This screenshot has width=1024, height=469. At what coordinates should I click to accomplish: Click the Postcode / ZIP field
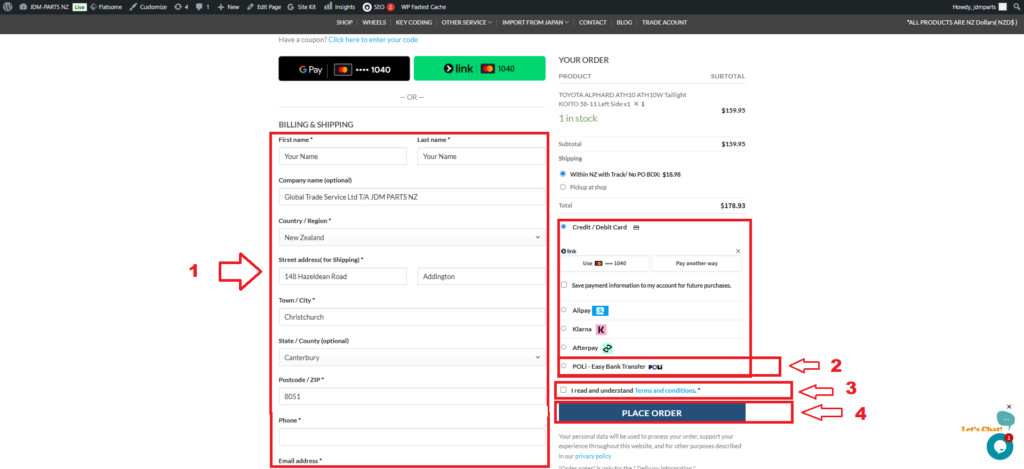click(x=412, y=396)
